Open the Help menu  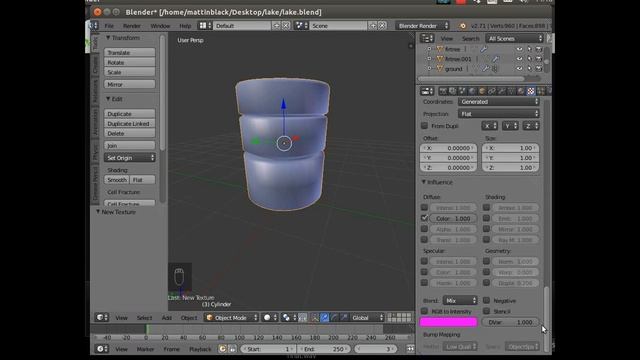click(185, 26)
